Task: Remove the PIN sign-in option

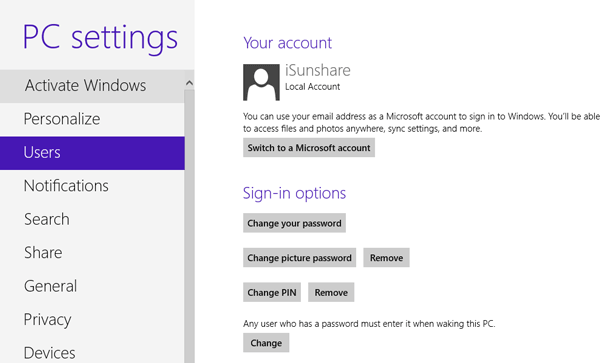Action: (331, 293)
